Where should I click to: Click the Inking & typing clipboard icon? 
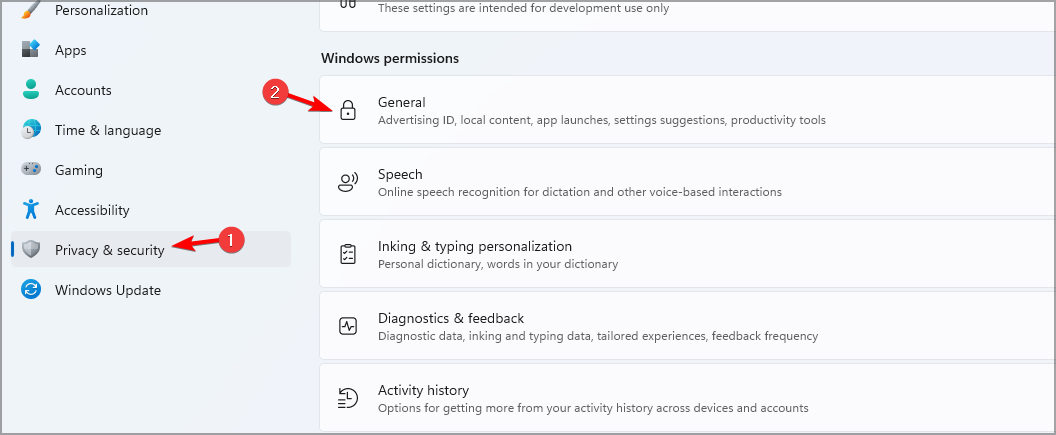tap(347, 254)
